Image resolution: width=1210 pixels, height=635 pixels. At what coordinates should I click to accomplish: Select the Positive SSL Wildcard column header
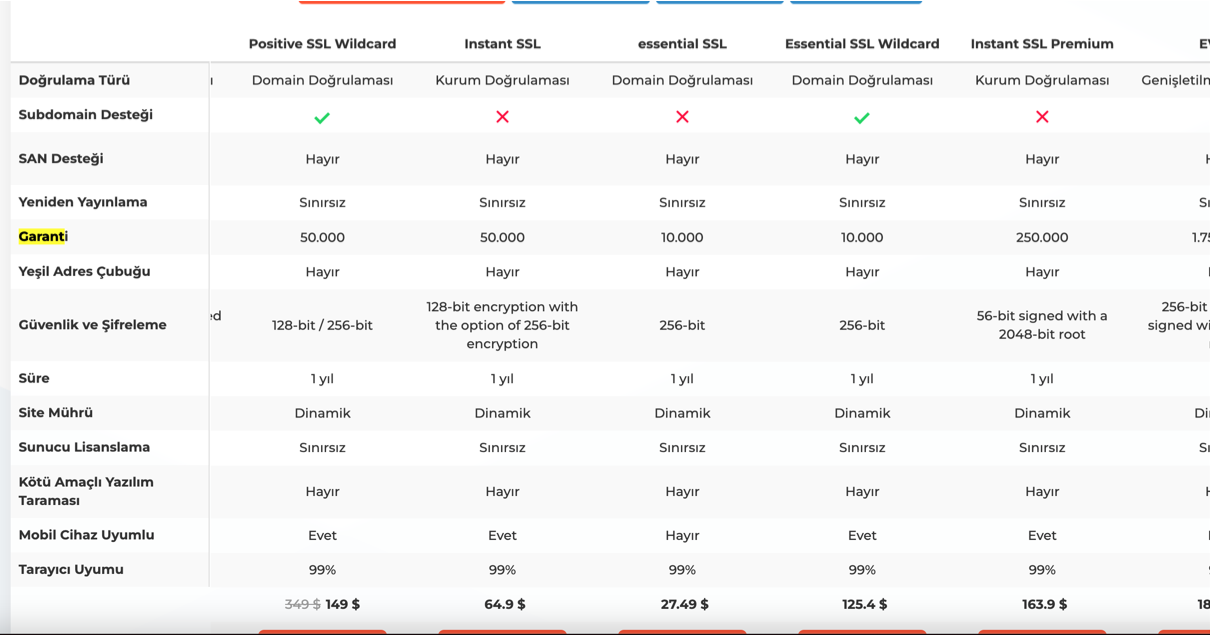click(x=322, y=44)
